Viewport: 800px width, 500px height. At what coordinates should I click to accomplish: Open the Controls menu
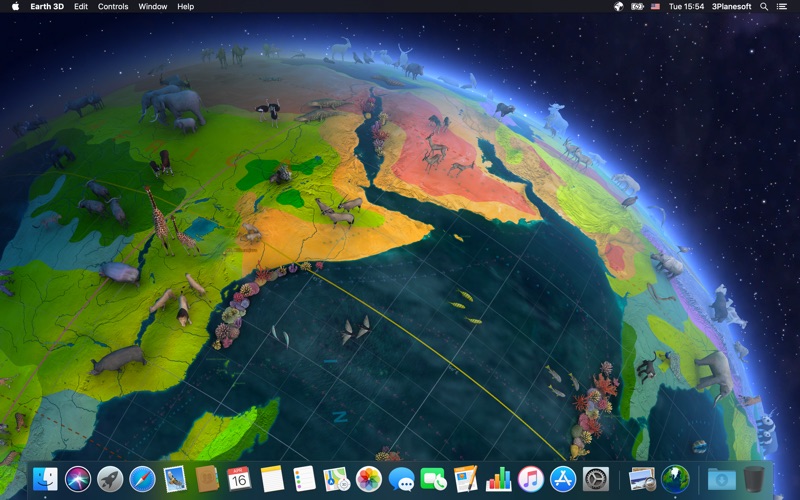click(113, 6)
